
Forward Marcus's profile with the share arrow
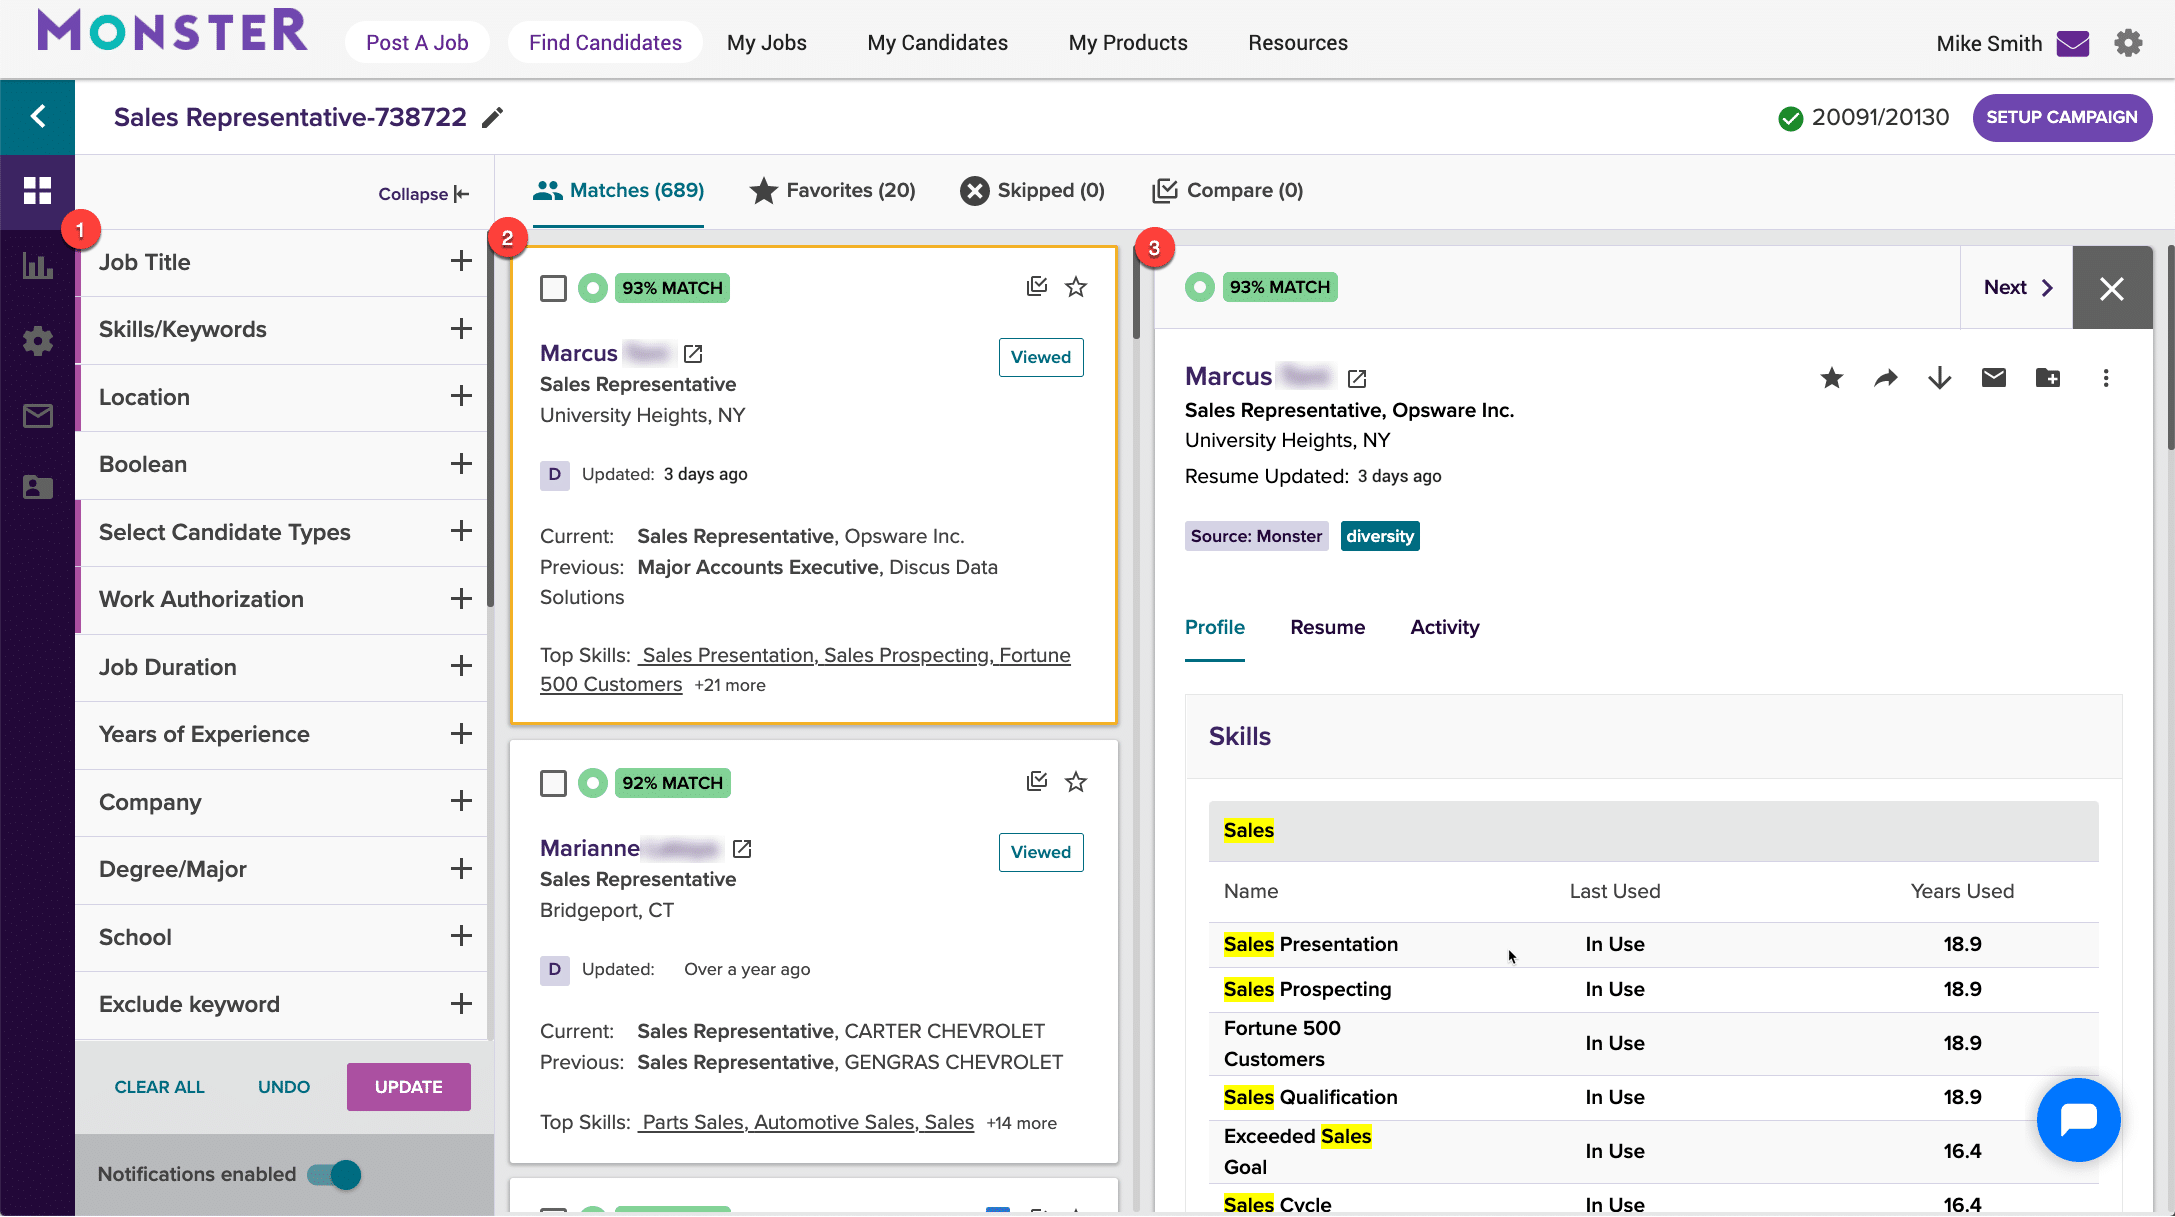(x=1885, y=378)
